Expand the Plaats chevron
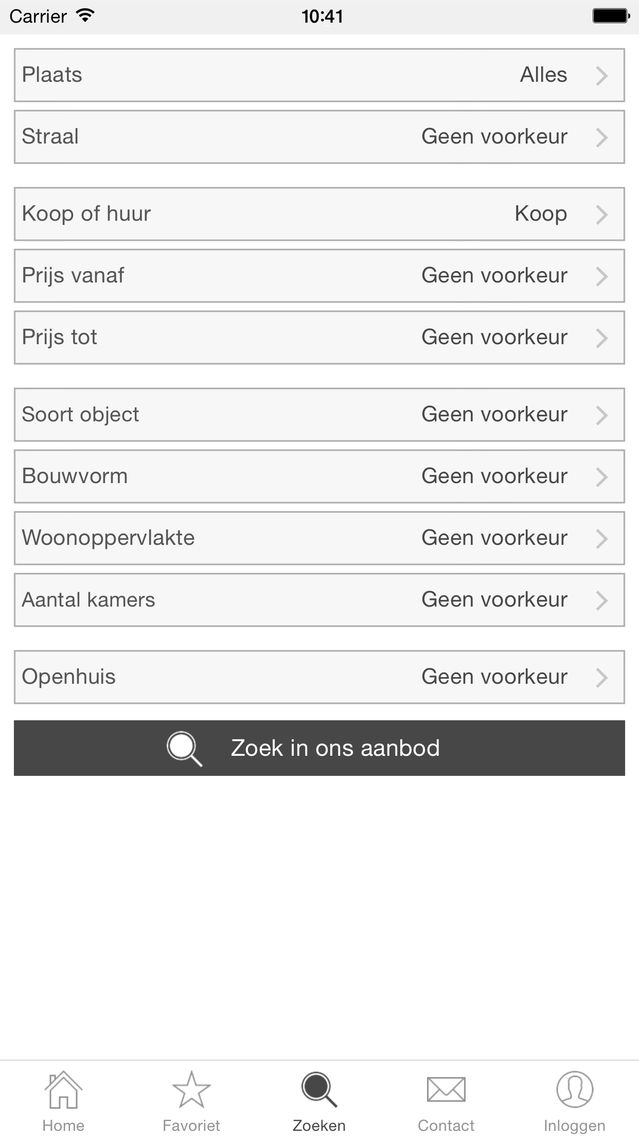Viewport: 639px width, 1136px height. coord(602,75)
